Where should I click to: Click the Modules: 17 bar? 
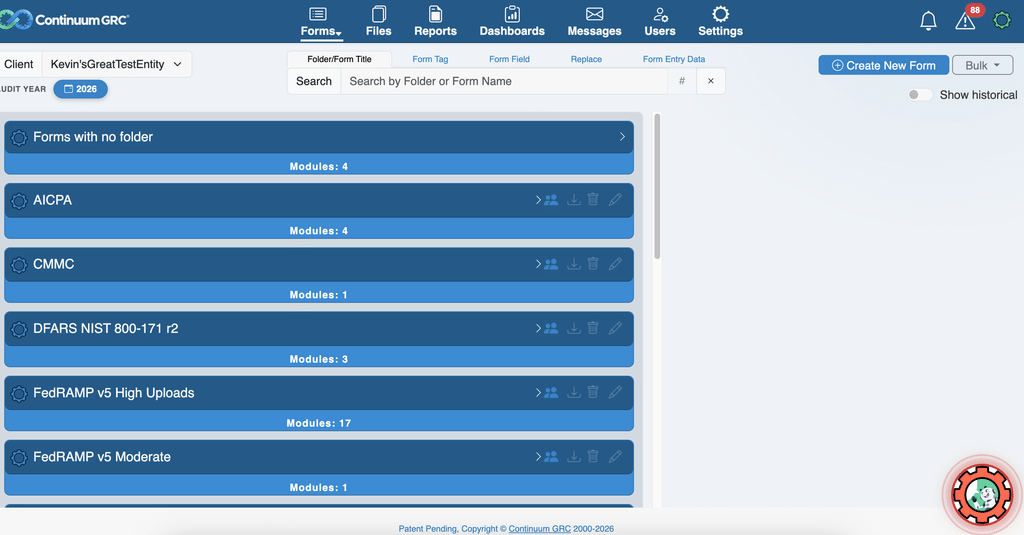pos(319,423)
